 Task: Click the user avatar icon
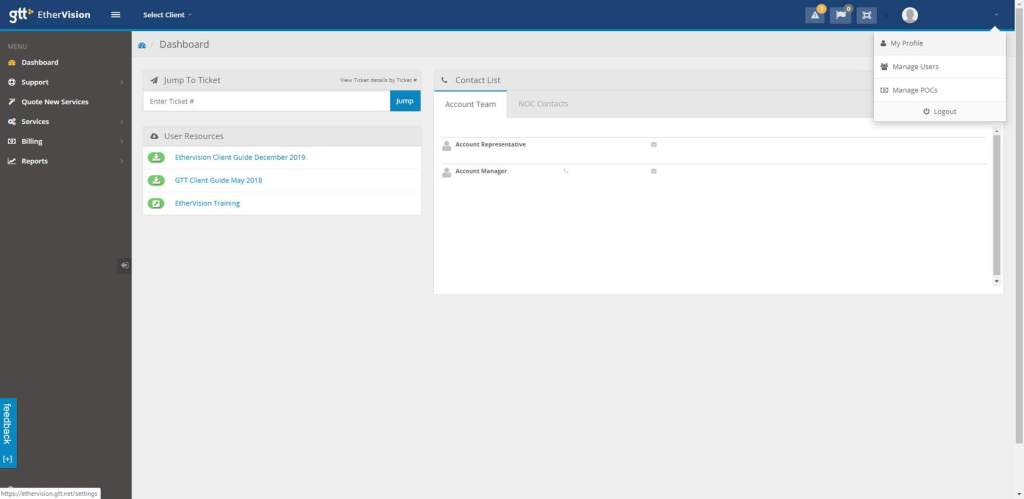(910, 15)
